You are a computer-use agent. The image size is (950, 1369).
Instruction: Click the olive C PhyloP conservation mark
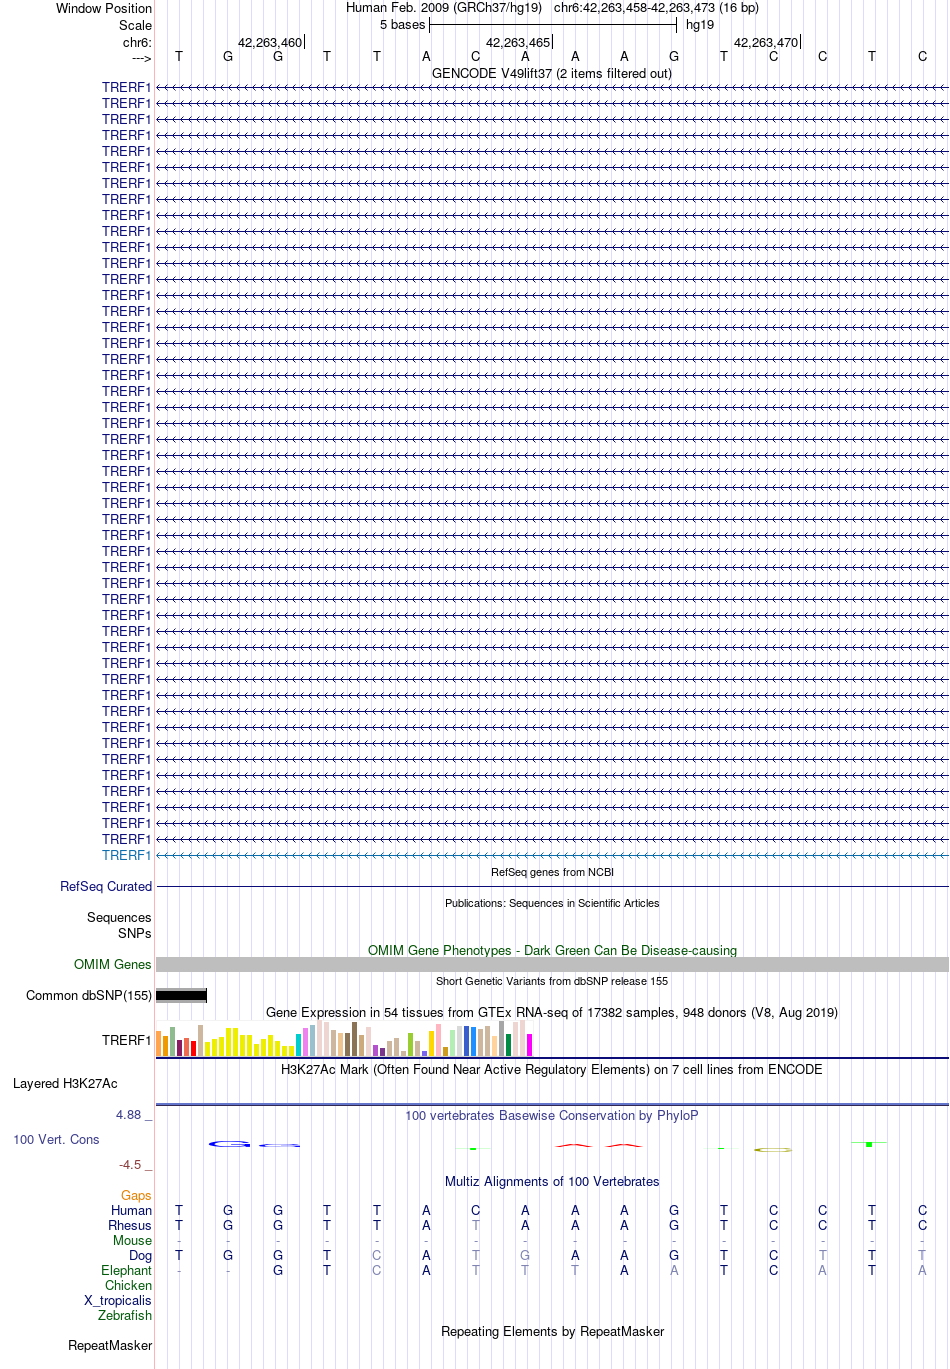point(773,1150)
